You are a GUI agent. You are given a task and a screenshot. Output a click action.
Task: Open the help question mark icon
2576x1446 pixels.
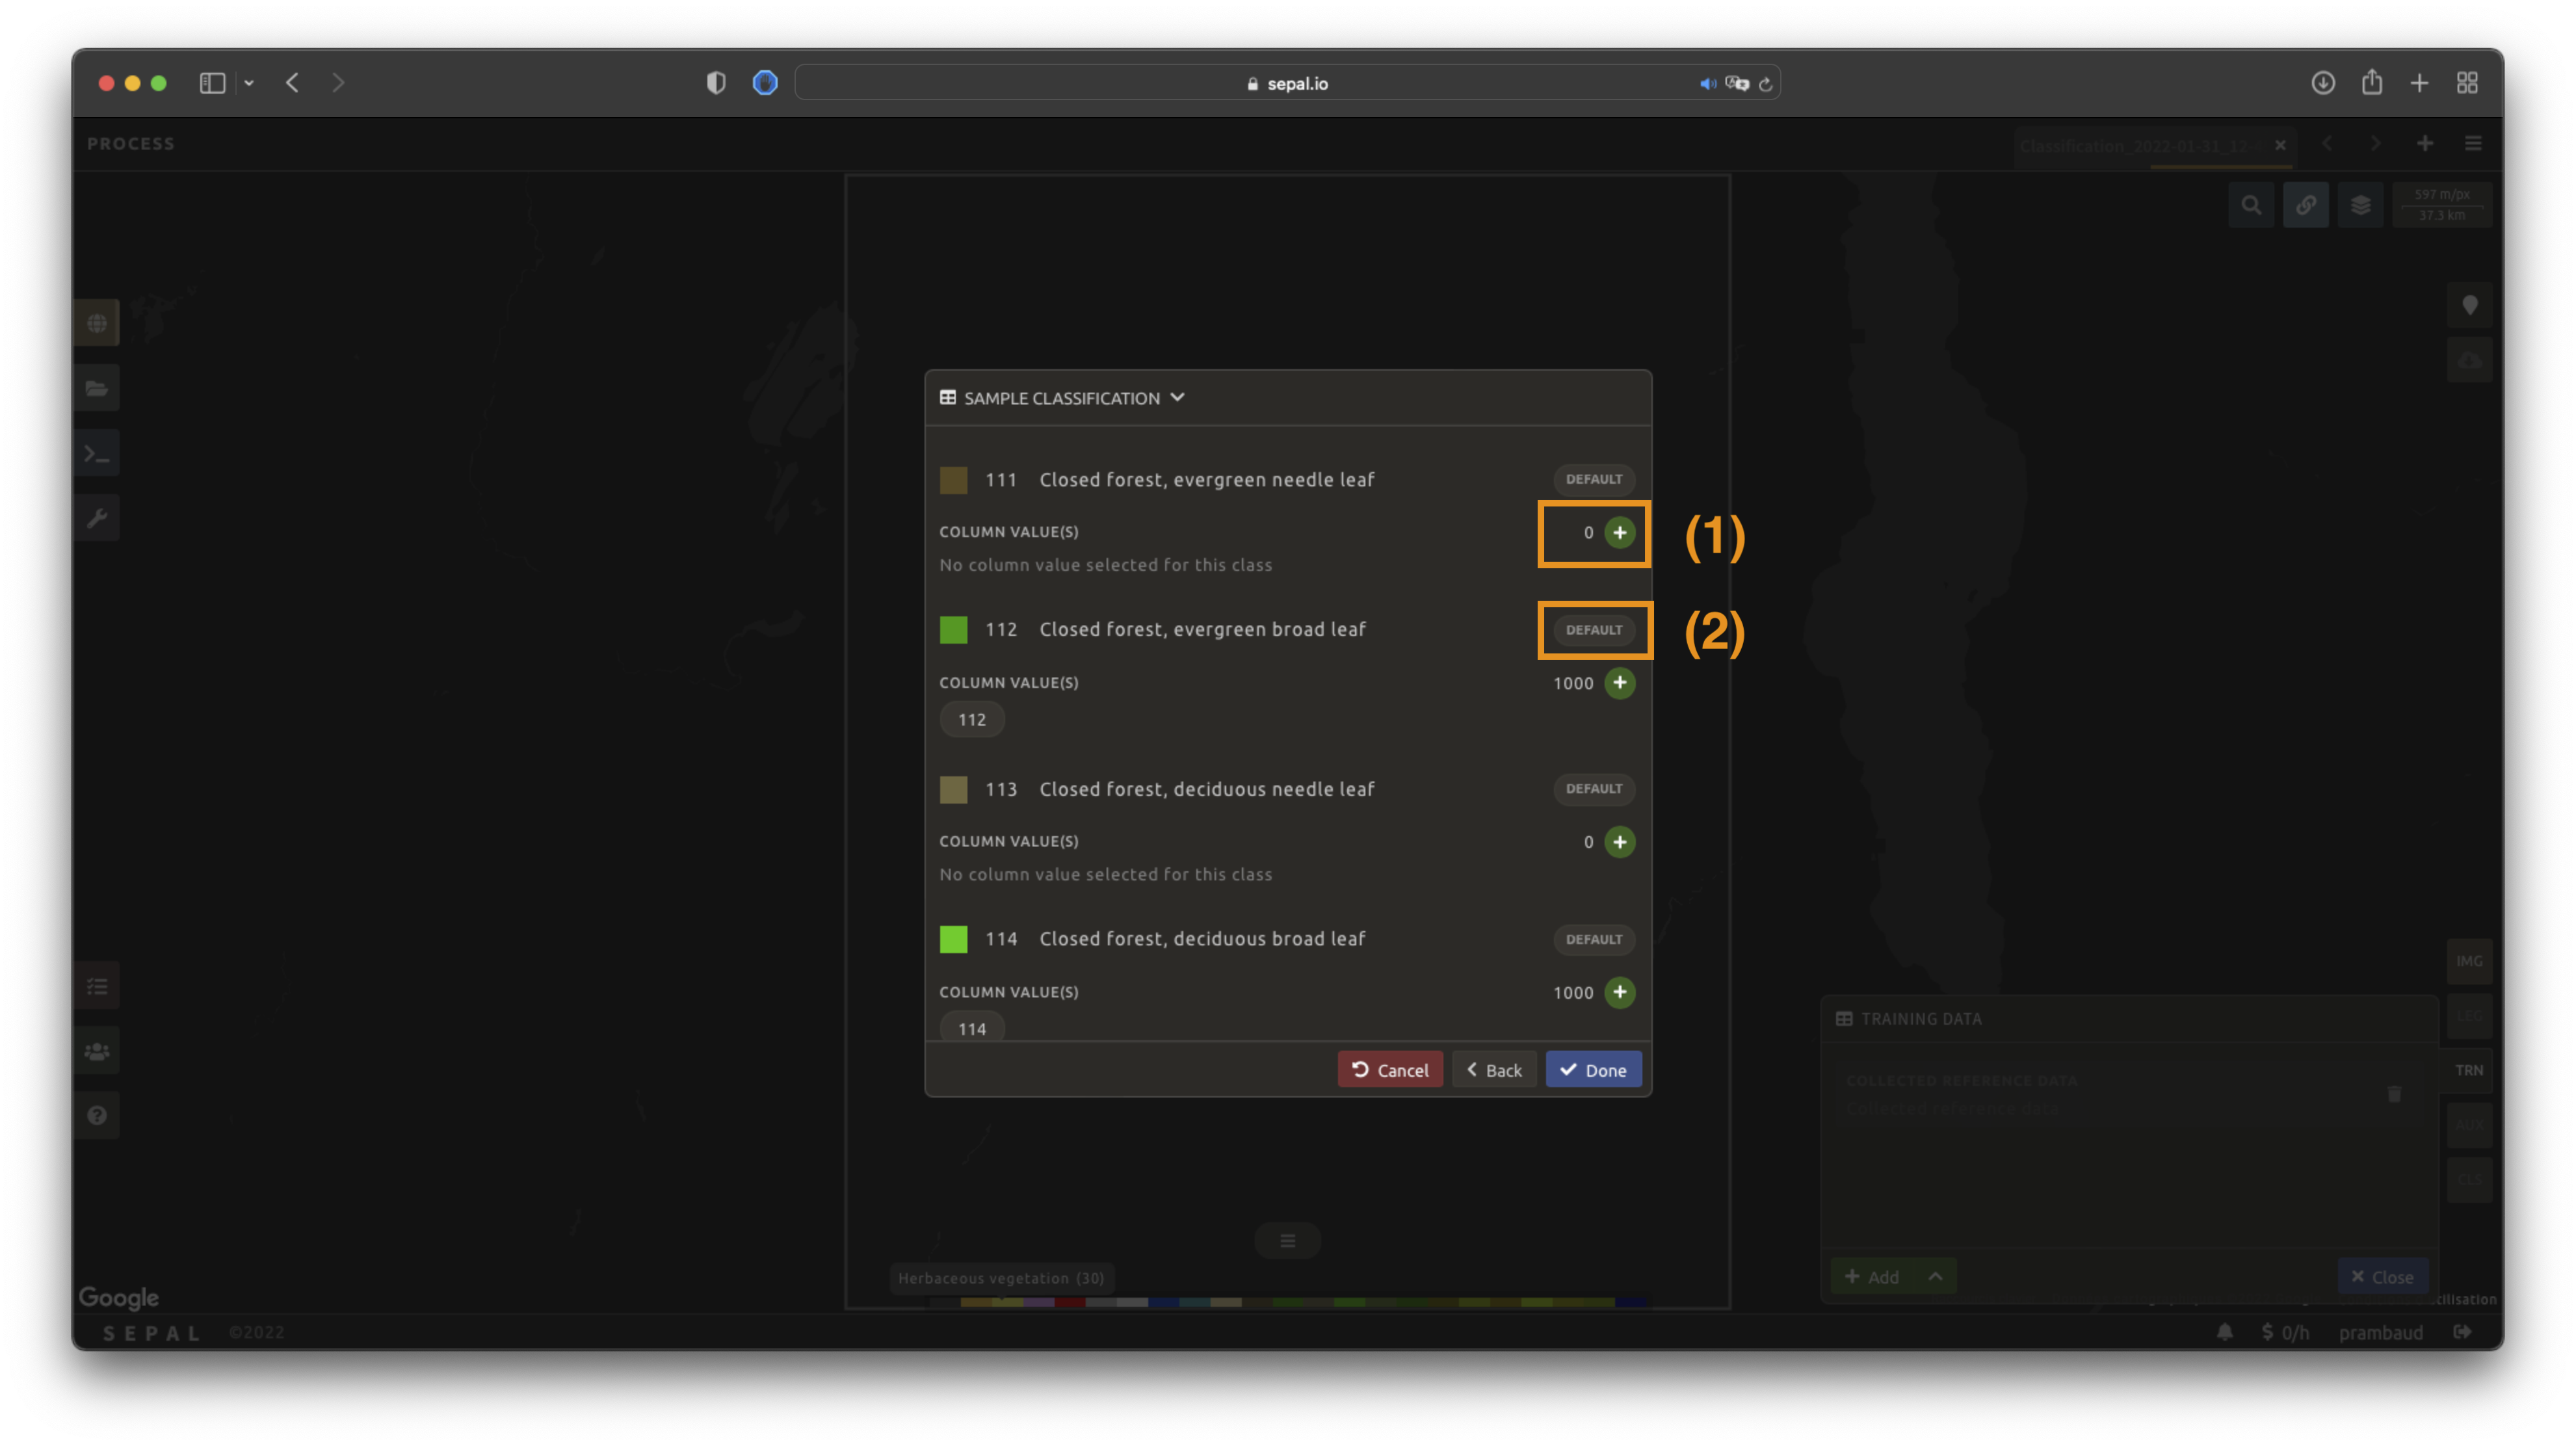click(97, 1115)
